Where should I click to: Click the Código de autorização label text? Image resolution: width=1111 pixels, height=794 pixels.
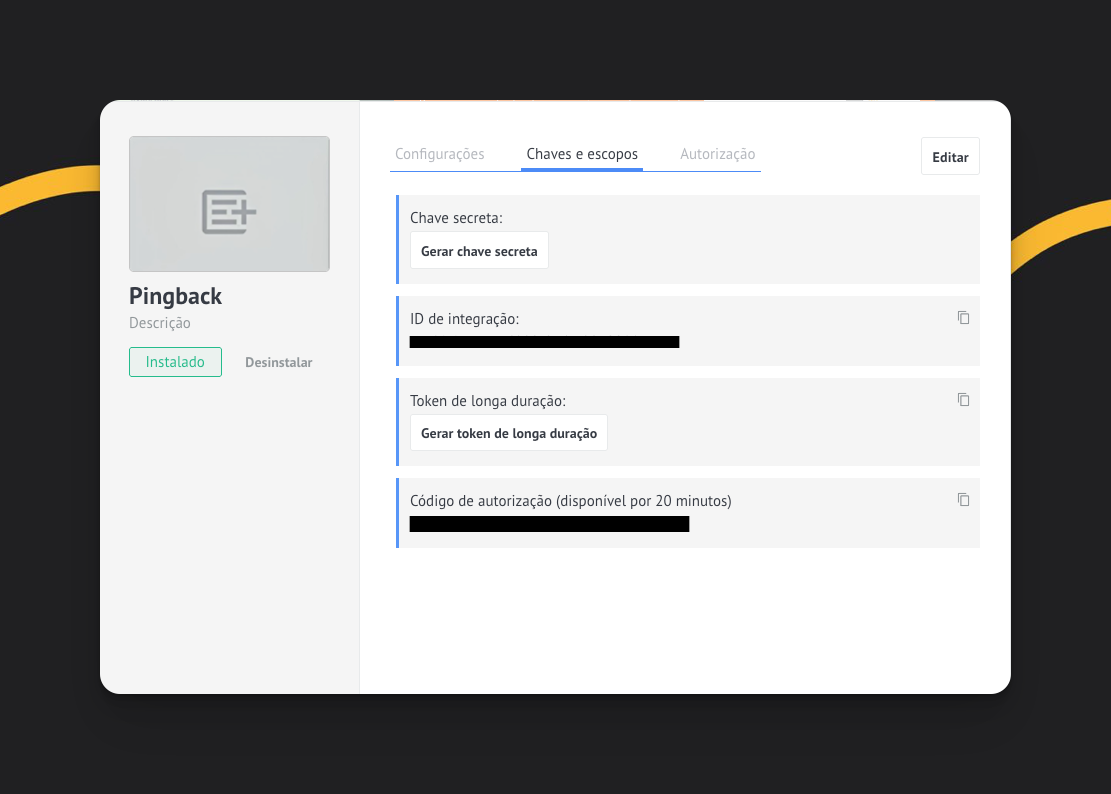570,501
